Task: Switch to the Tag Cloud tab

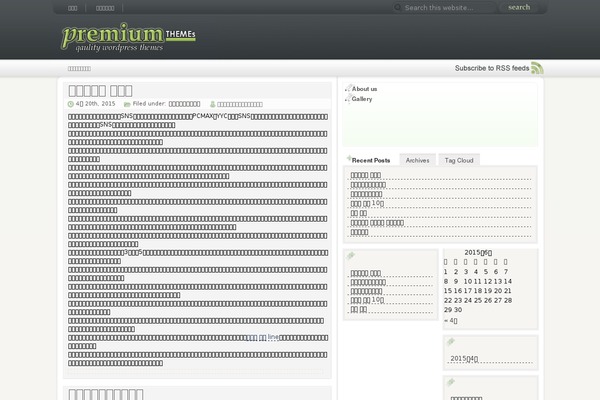Action: point(459,160)
